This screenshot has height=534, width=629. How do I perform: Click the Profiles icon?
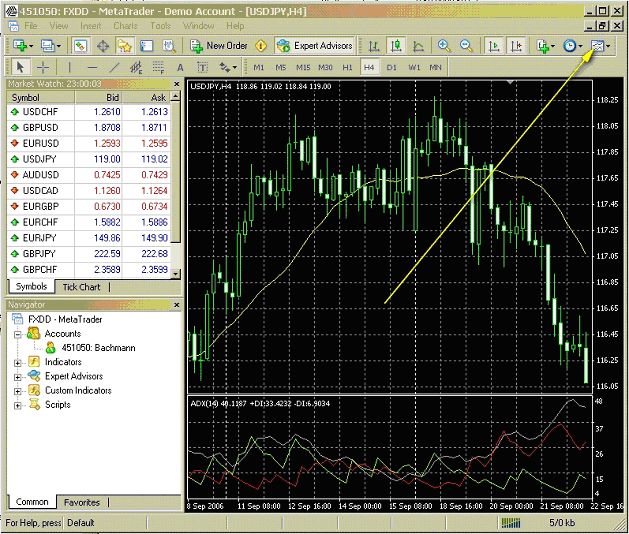point(48,46)
